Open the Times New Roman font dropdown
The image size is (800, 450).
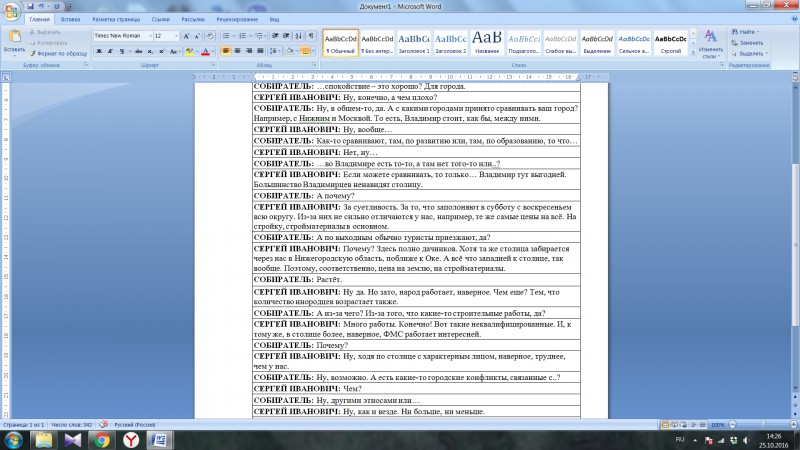(x=151, y=36)
